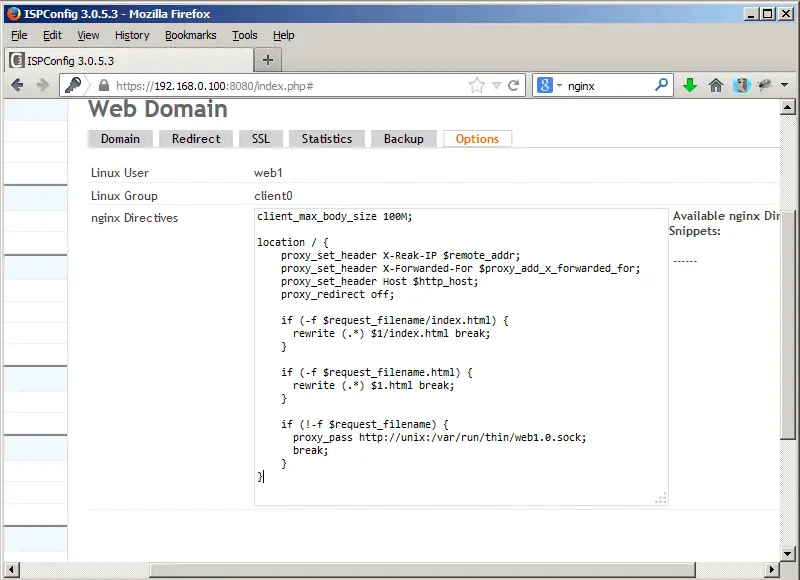Click the Web Domain heading
The width and height of the screenshot is (800, 580).
coord(158,109)
